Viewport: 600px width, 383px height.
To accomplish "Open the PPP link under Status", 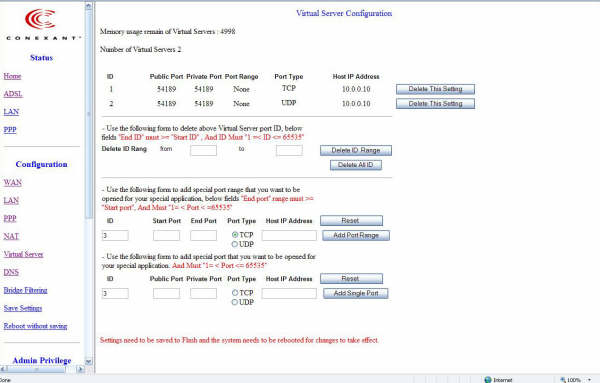I will (10, 130).
